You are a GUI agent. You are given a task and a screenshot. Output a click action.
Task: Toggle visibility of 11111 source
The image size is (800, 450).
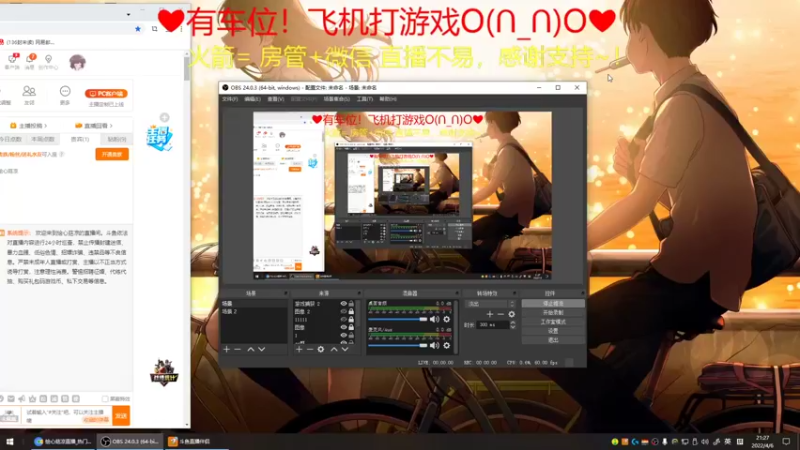(343, 319)
